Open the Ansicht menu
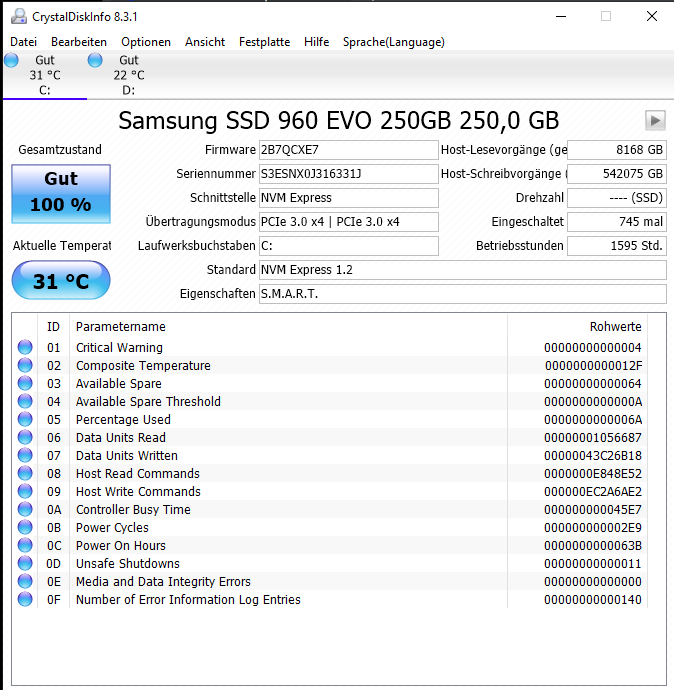This screenshot has height=690, width=674. [205, 42]
